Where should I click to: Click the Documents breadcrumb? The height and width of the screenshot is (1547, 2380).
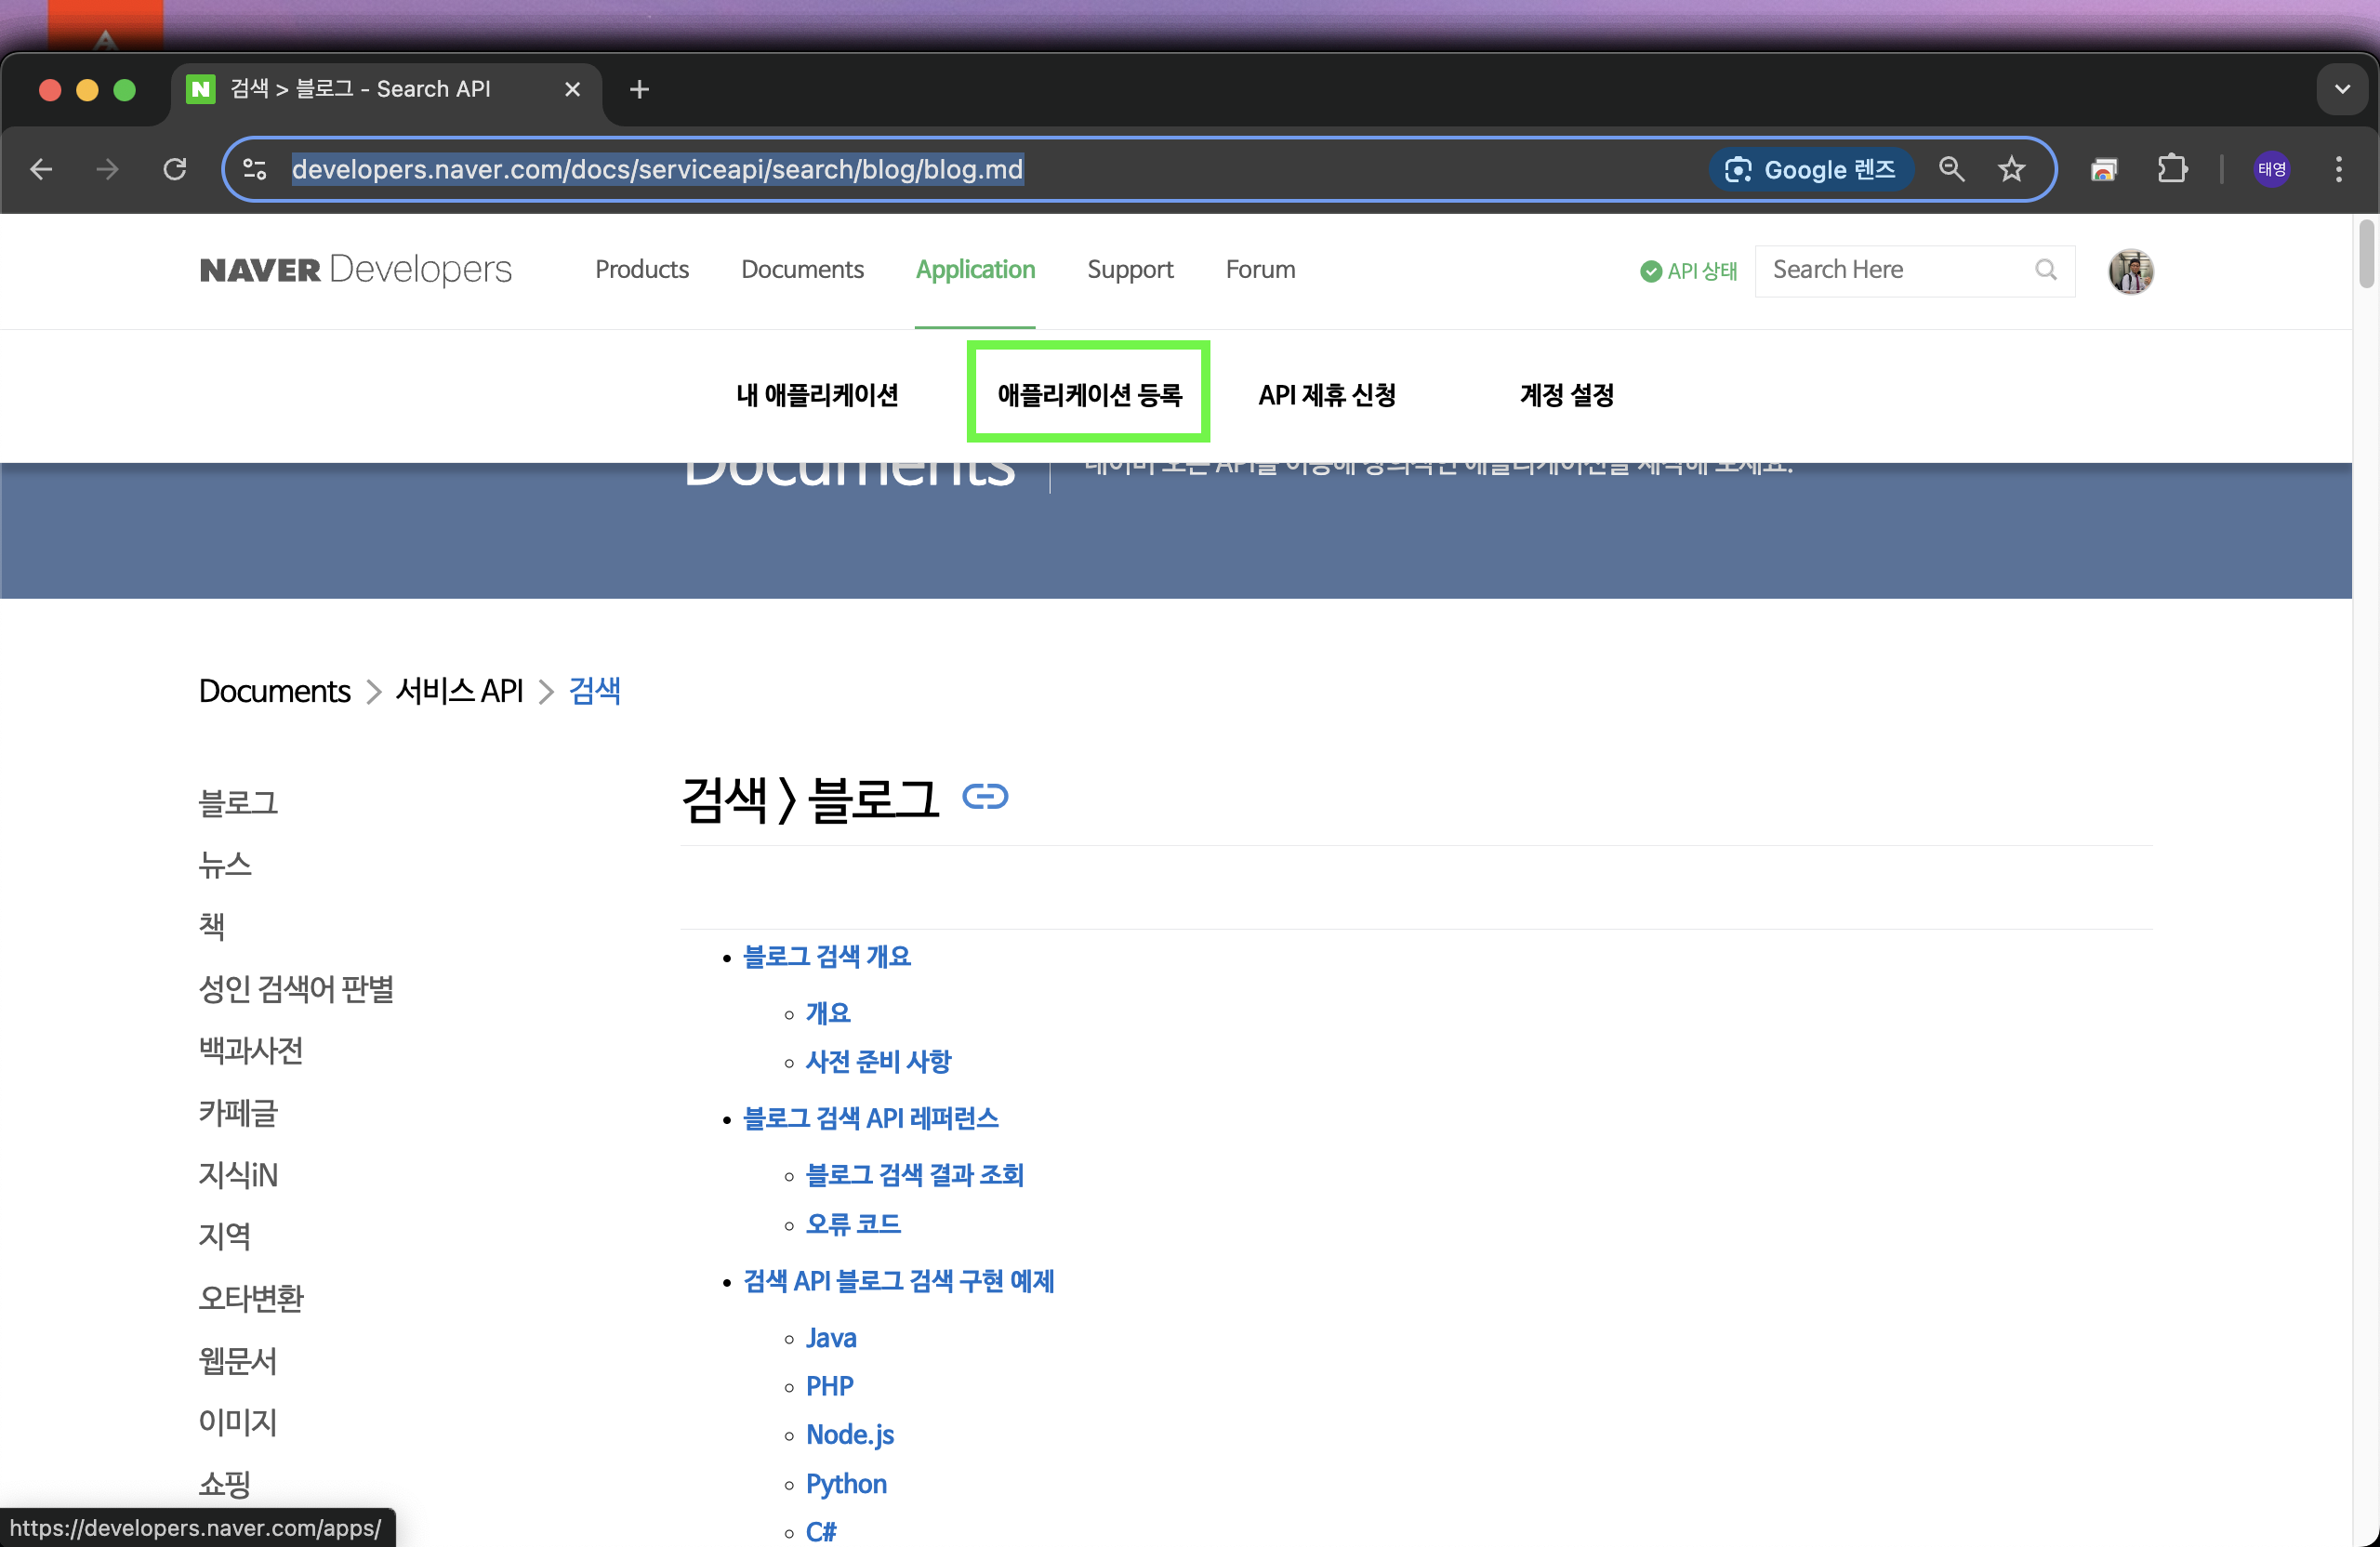[274, 691]
